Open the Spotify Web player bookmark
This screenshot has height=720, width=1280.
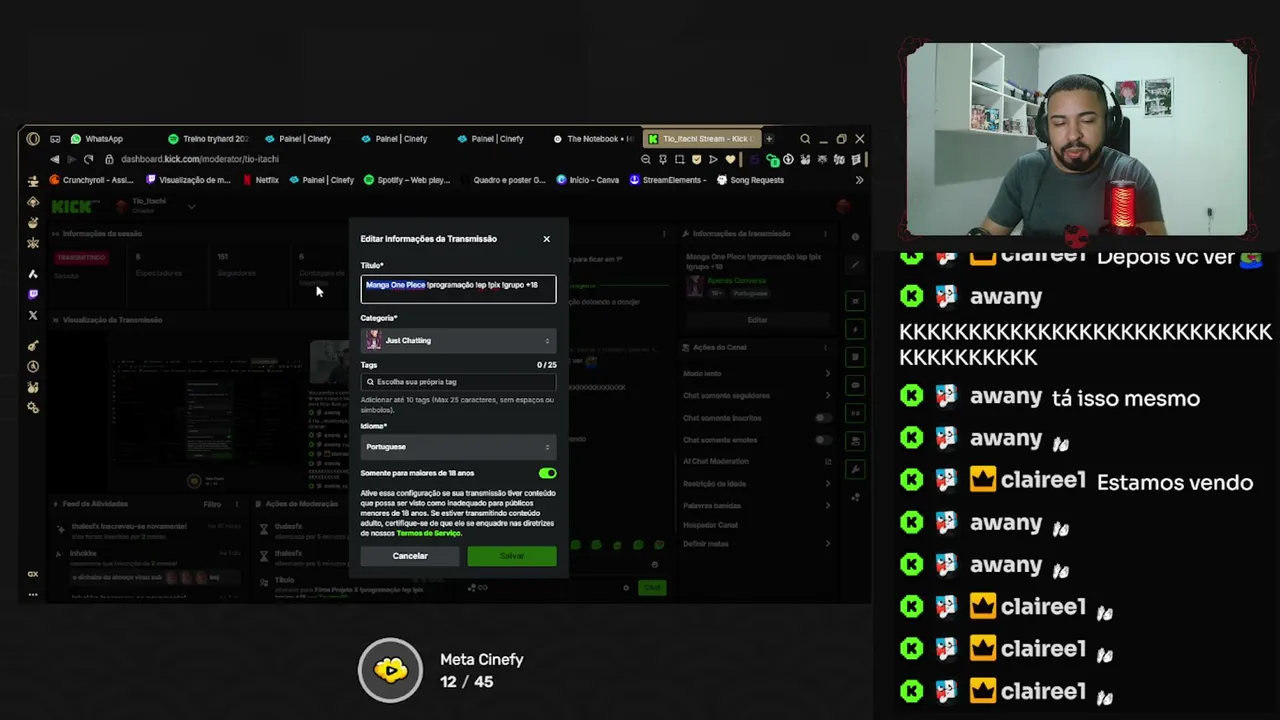(x=407, y=180)
